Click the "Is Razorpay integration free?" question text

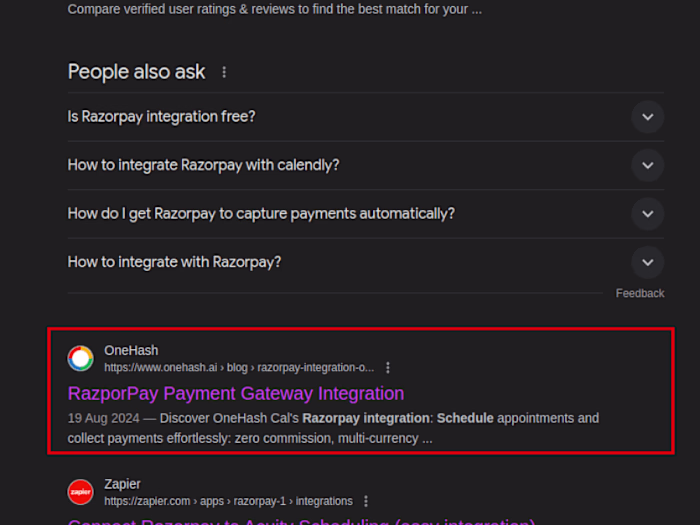(x=161, y=117)
